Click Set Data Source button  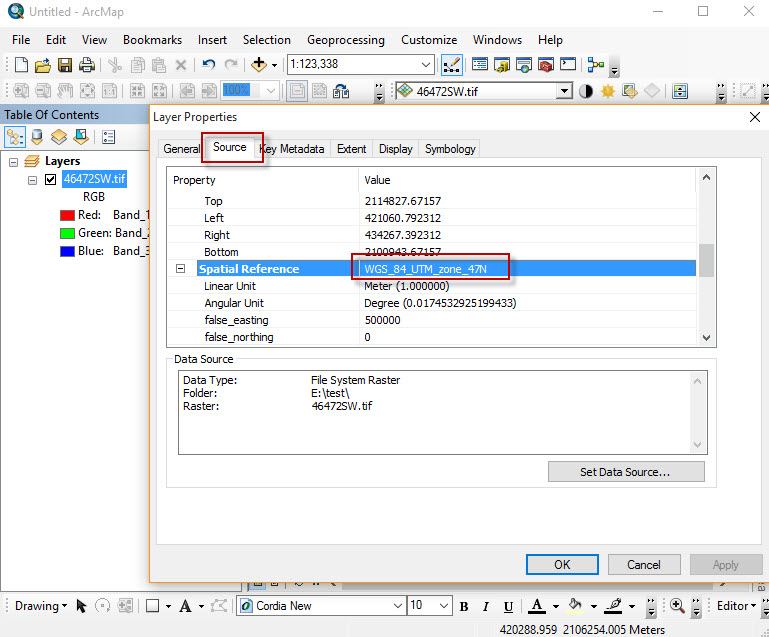pos(626,472)
